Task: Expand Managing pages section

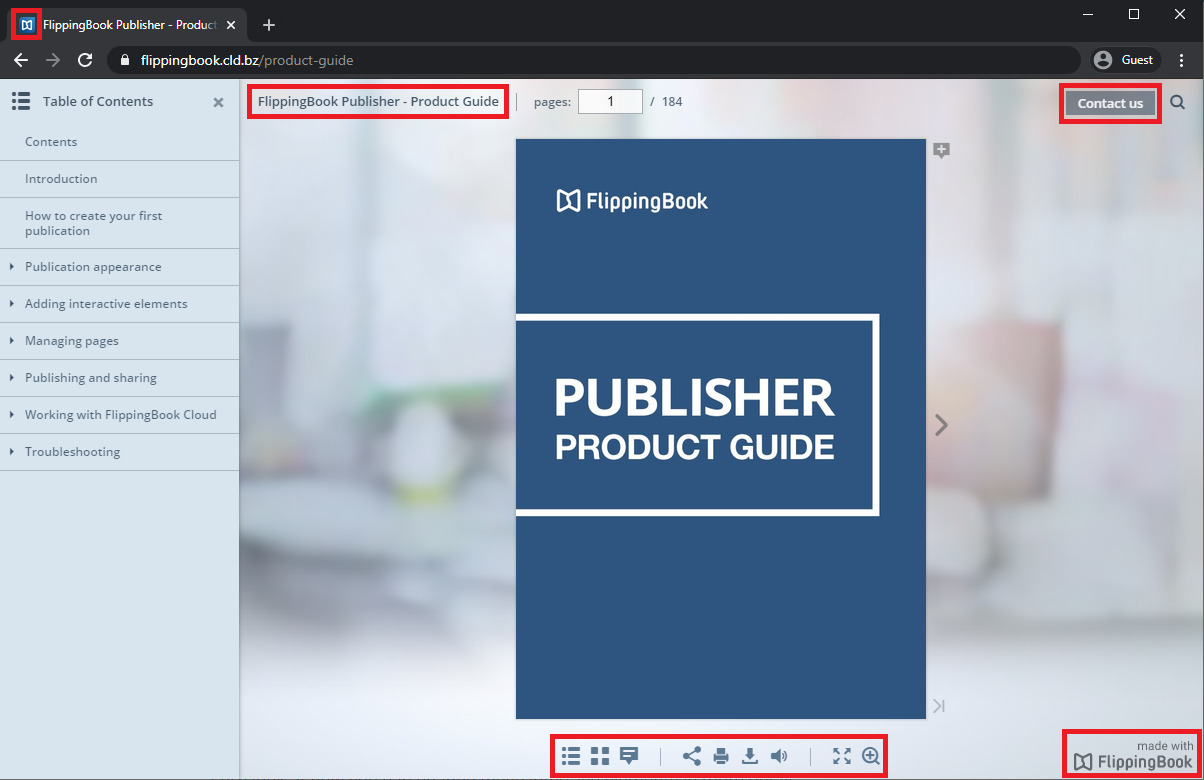Action: click(11, 341)
